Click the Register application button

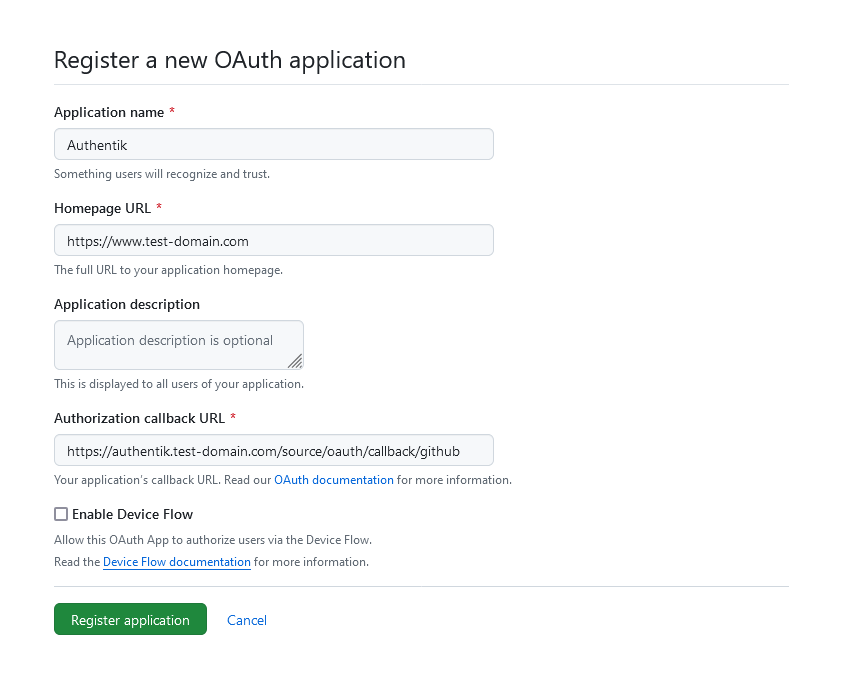[130, 620]
